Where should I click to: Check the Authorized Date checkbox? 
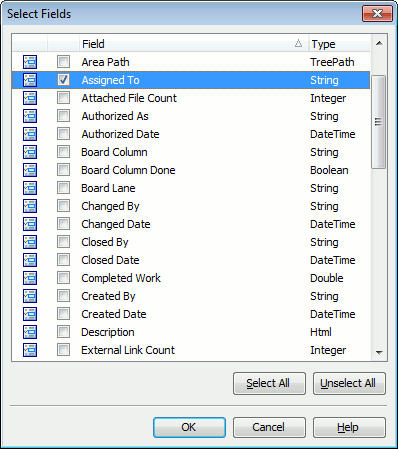(63, 134)
